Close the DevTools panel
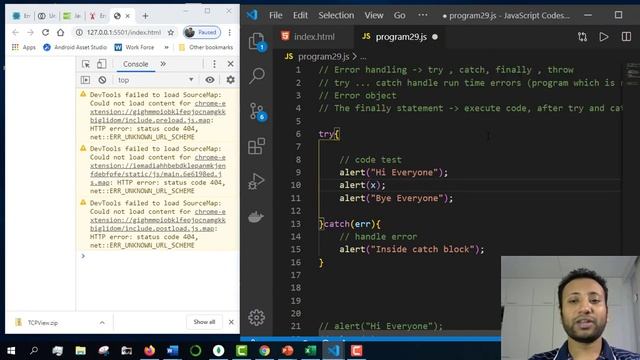 [x=231, y=64]
